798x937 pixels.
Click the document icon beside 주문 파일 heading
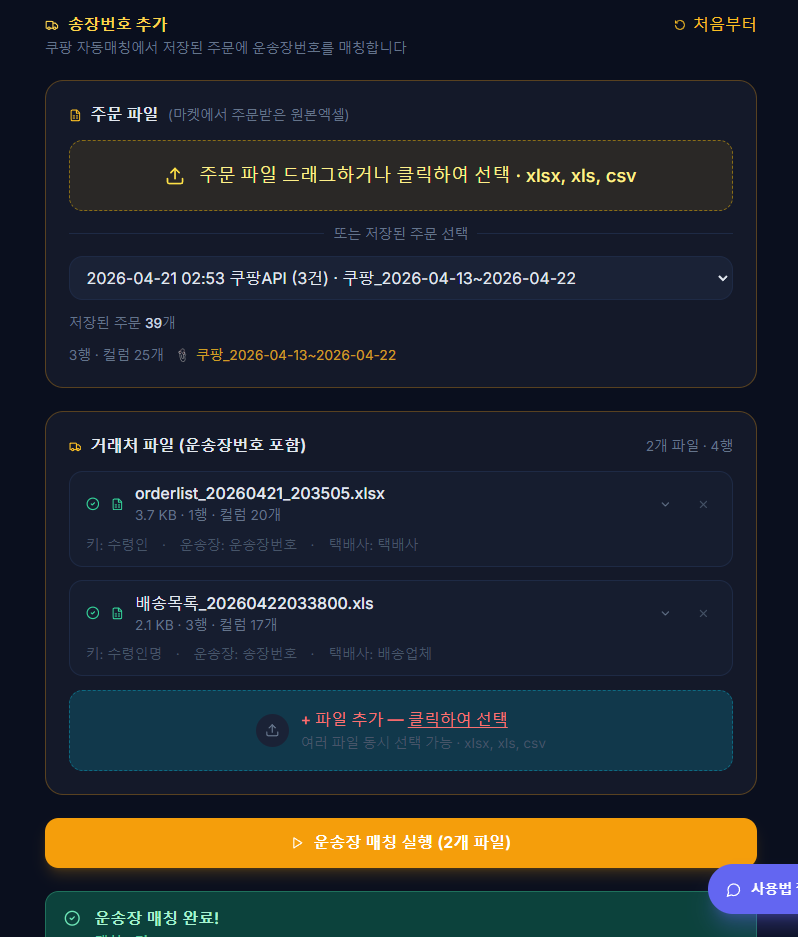(x=74, y=114)
